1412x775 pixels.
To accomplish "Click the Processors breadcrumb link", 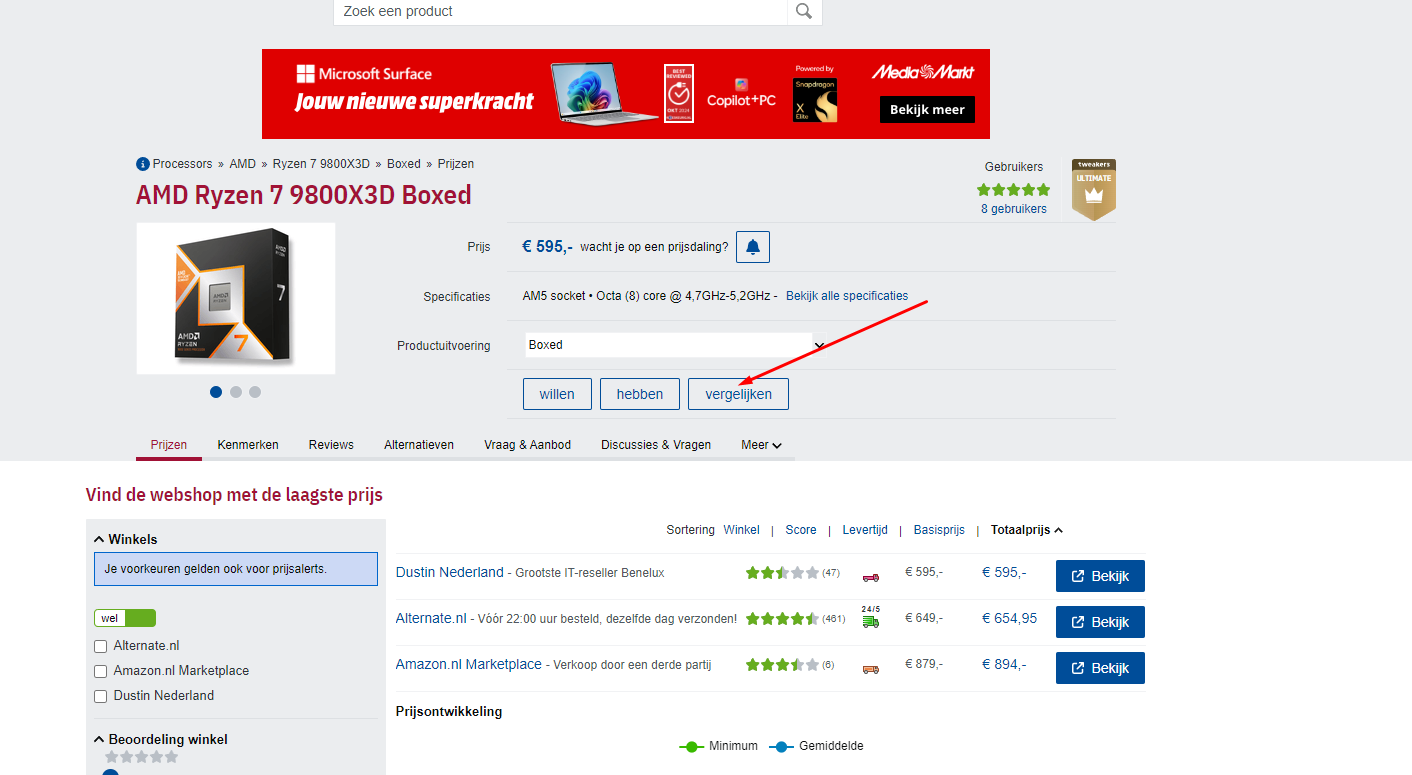I will coord(183,164).
